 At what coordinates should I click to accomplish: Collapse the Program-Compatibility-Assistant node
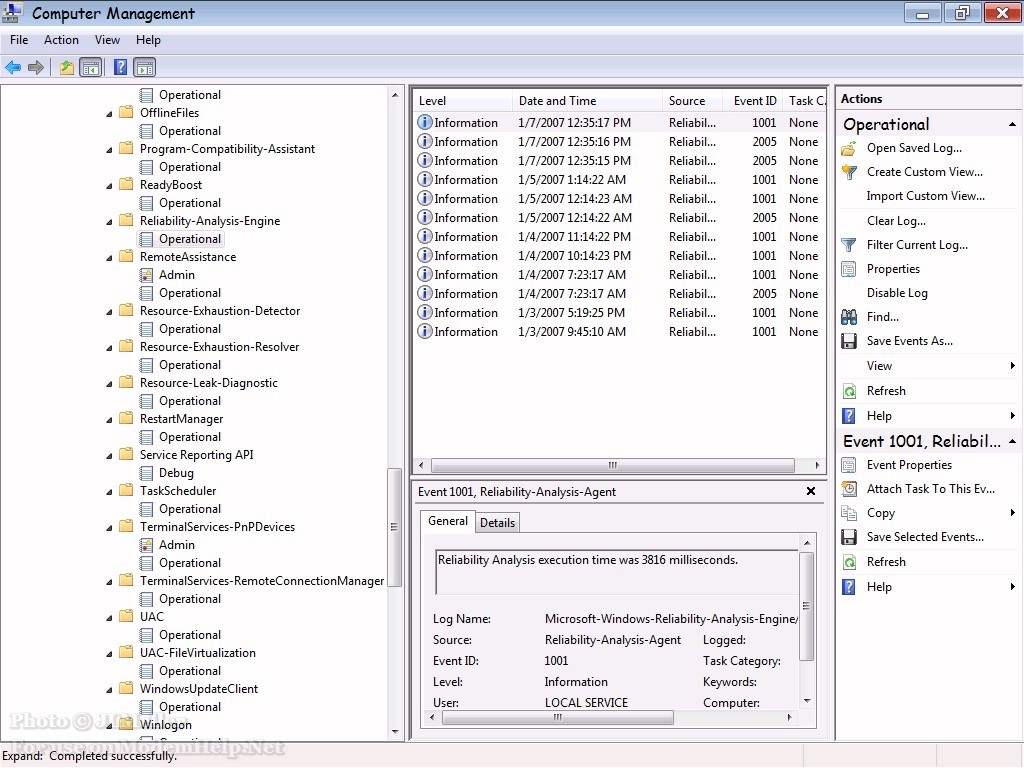109,150
